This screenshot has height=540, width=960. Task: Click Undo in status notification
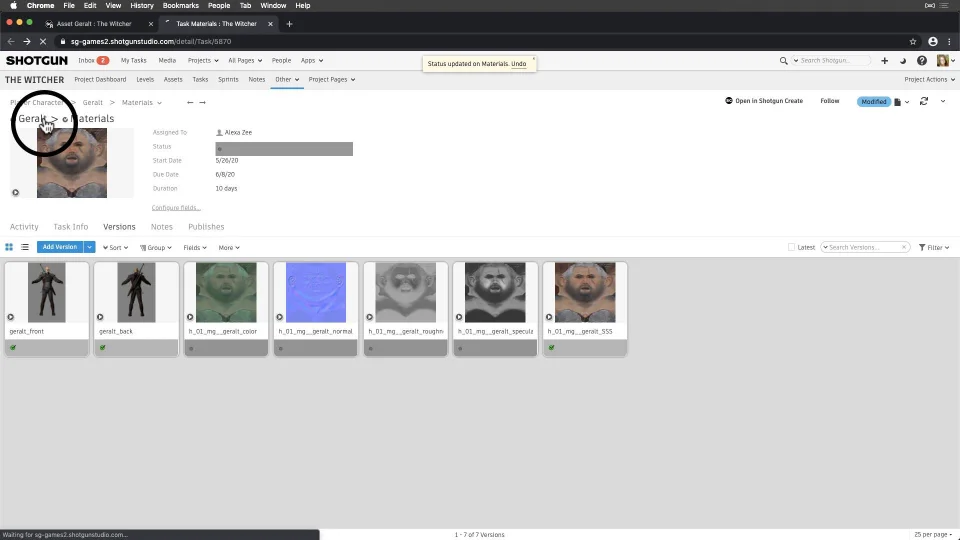click(x=519, y=64)
